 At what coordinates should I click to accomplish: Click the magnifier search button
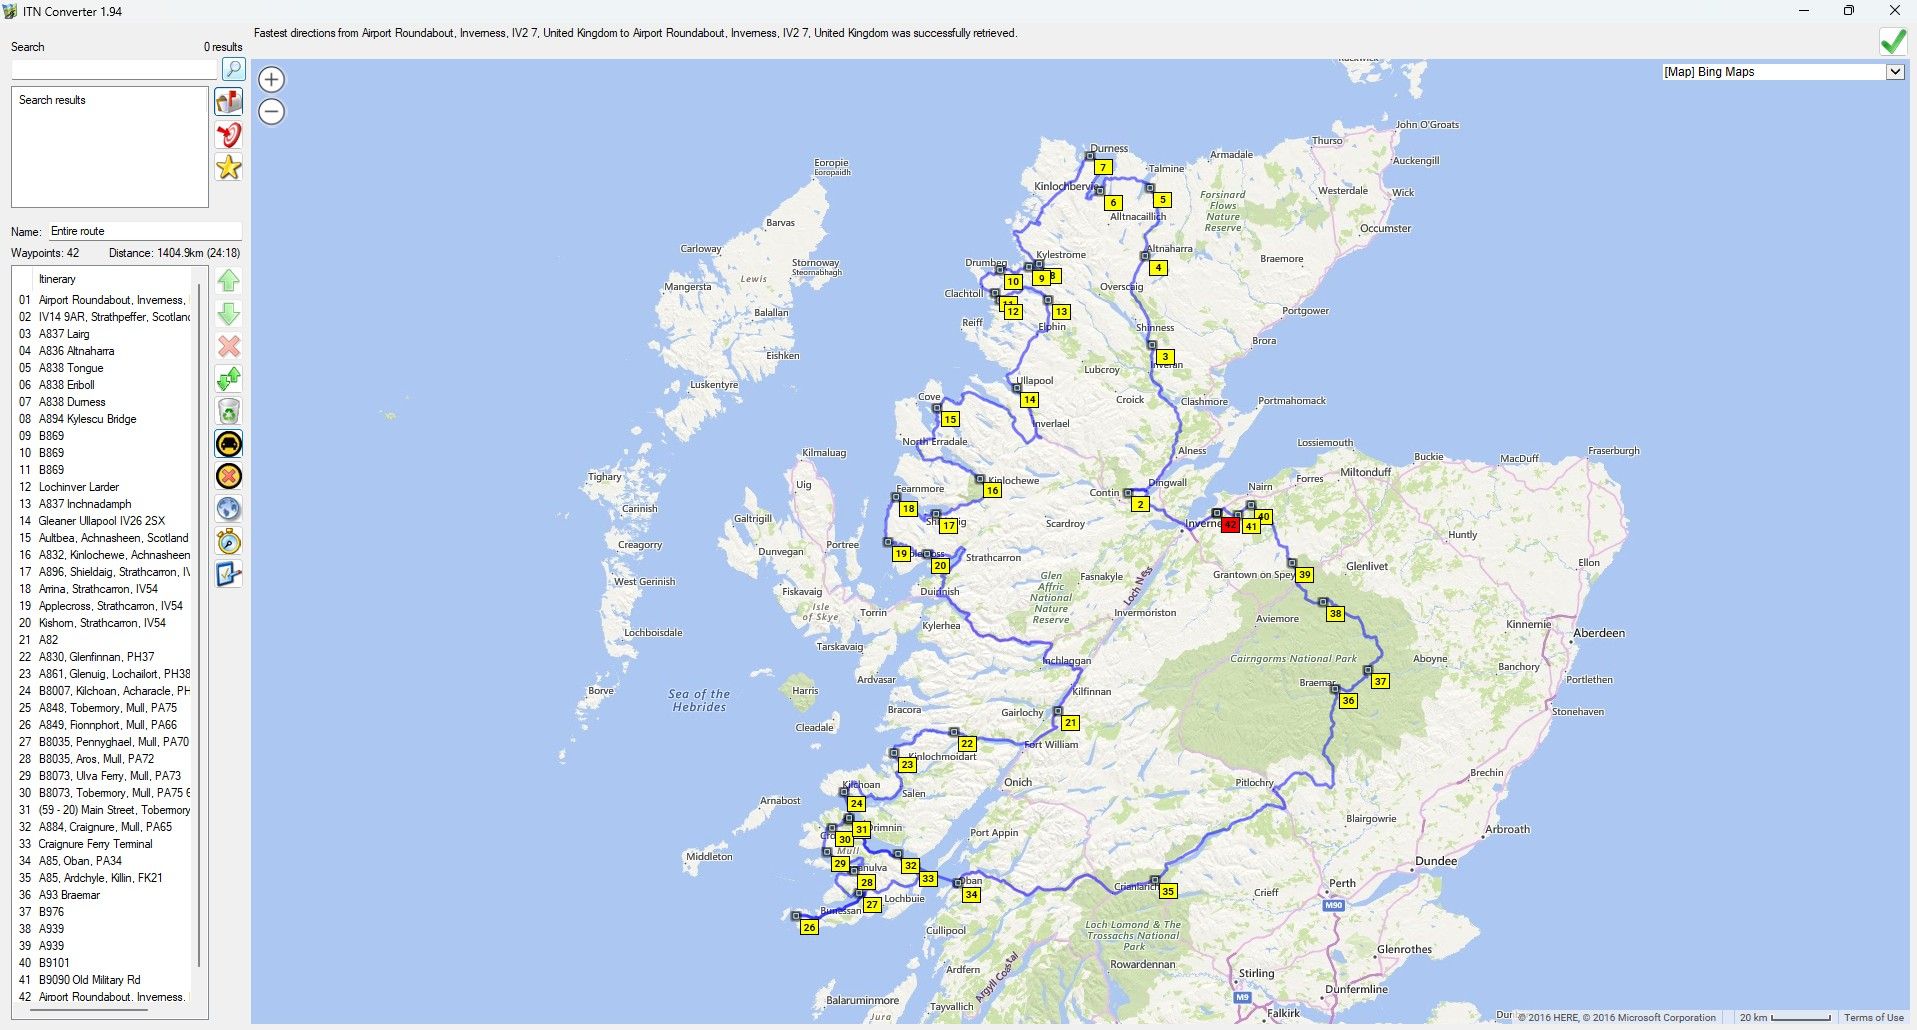point(232,69)
